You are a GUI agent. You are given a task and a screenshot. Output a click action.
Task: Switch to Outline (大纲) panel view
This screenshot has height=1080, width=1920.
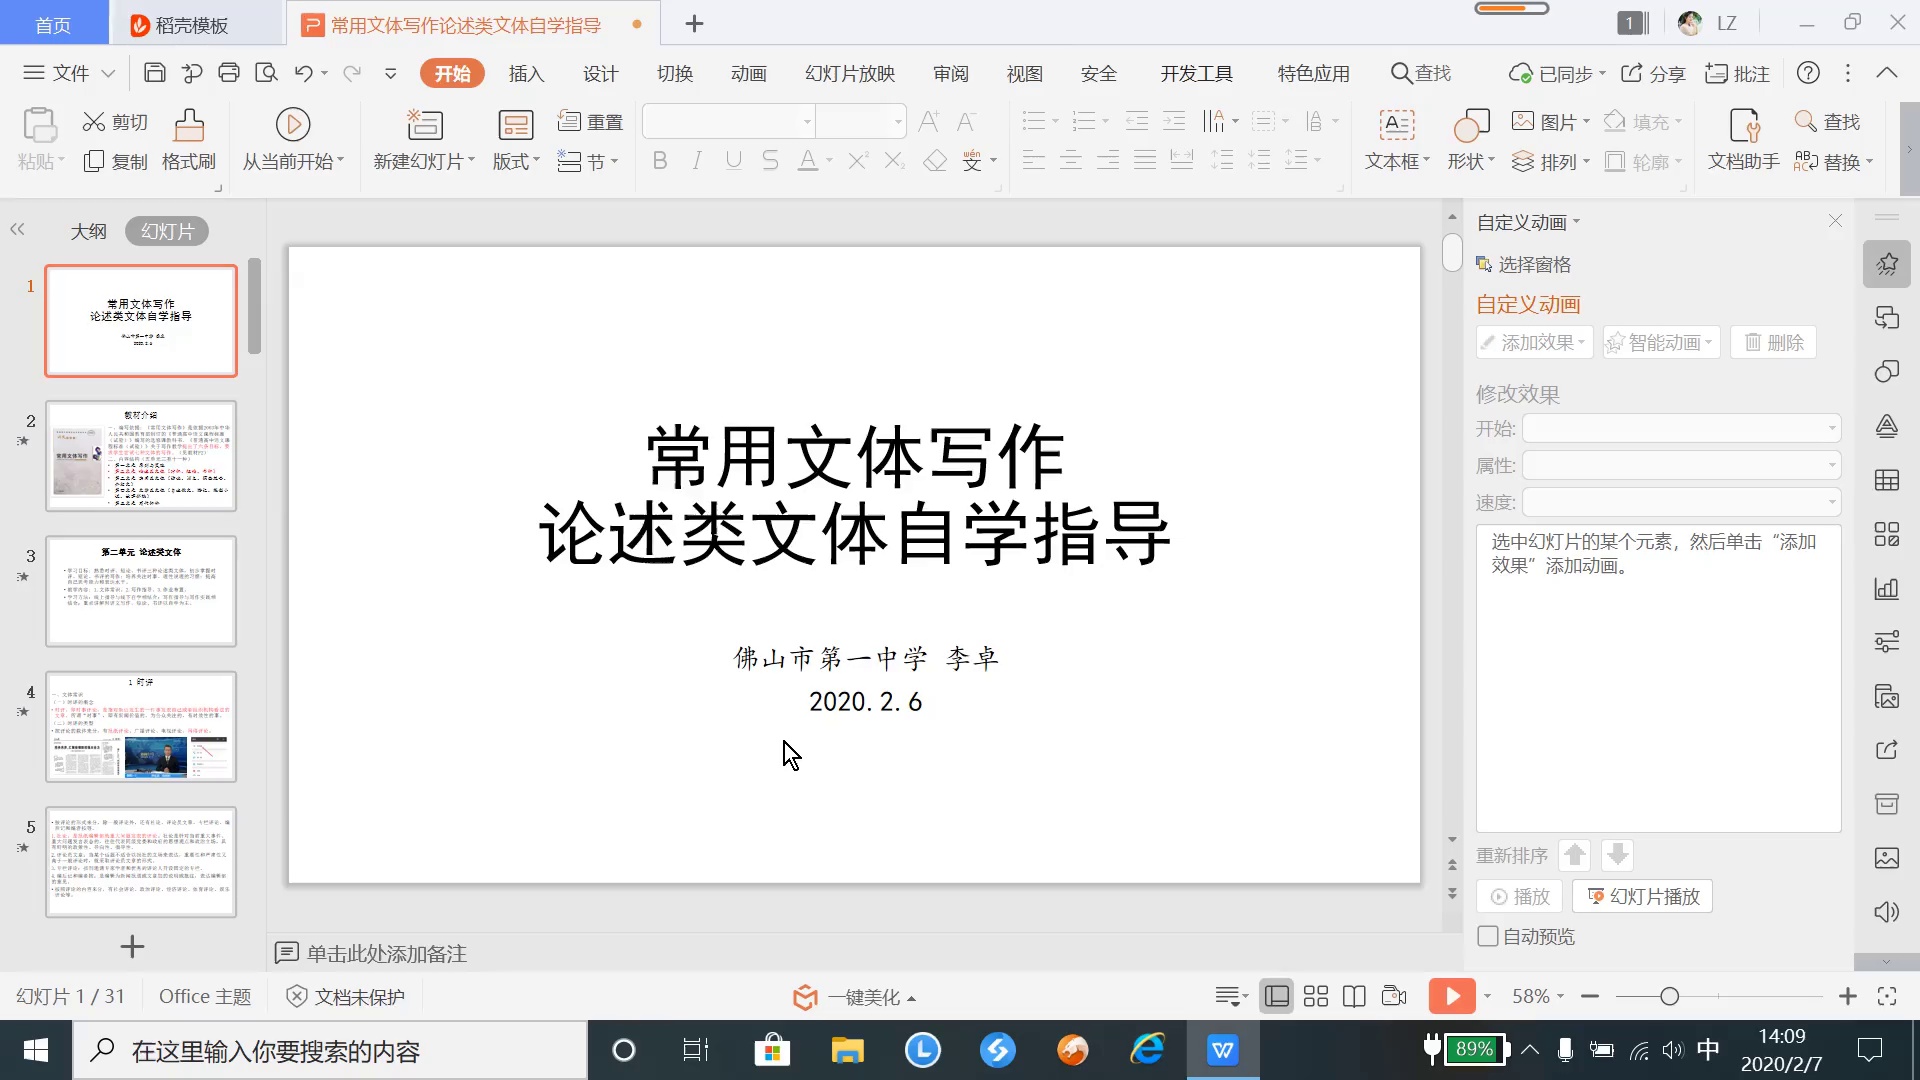click(88, 231)
